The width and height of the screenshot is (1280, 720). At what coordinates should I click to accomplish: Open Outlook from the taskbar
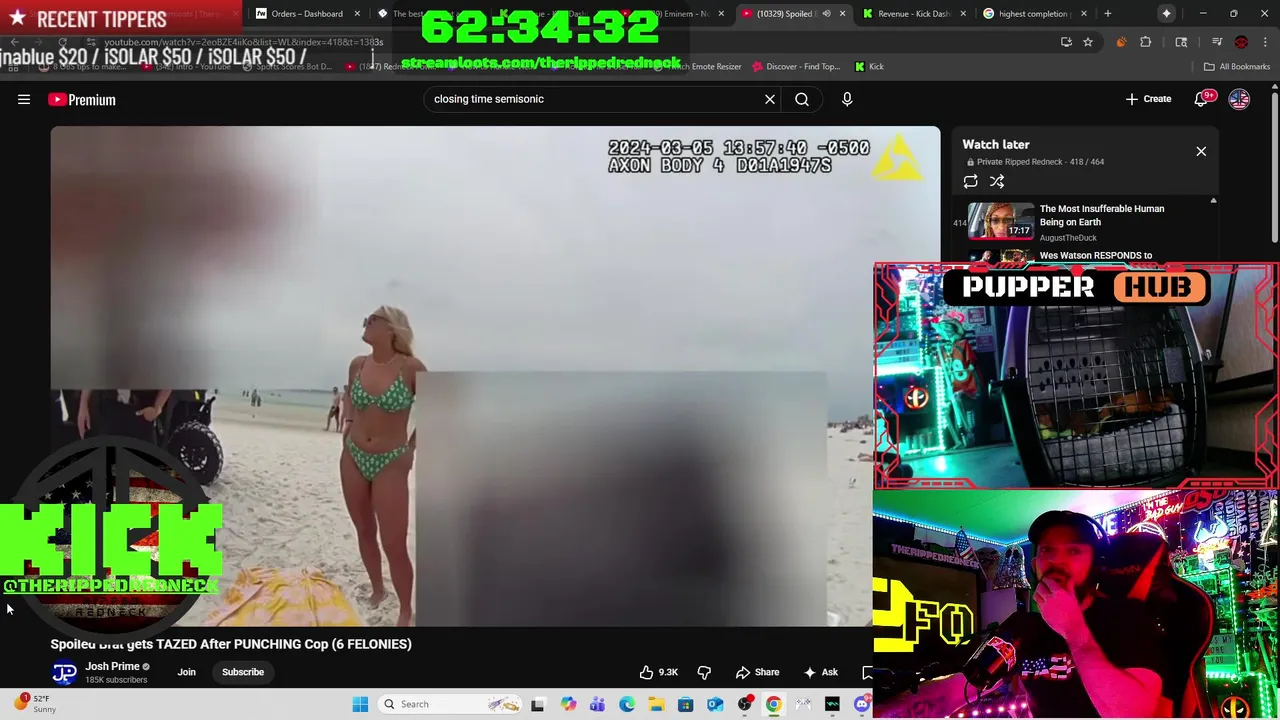tap(715, 704)
